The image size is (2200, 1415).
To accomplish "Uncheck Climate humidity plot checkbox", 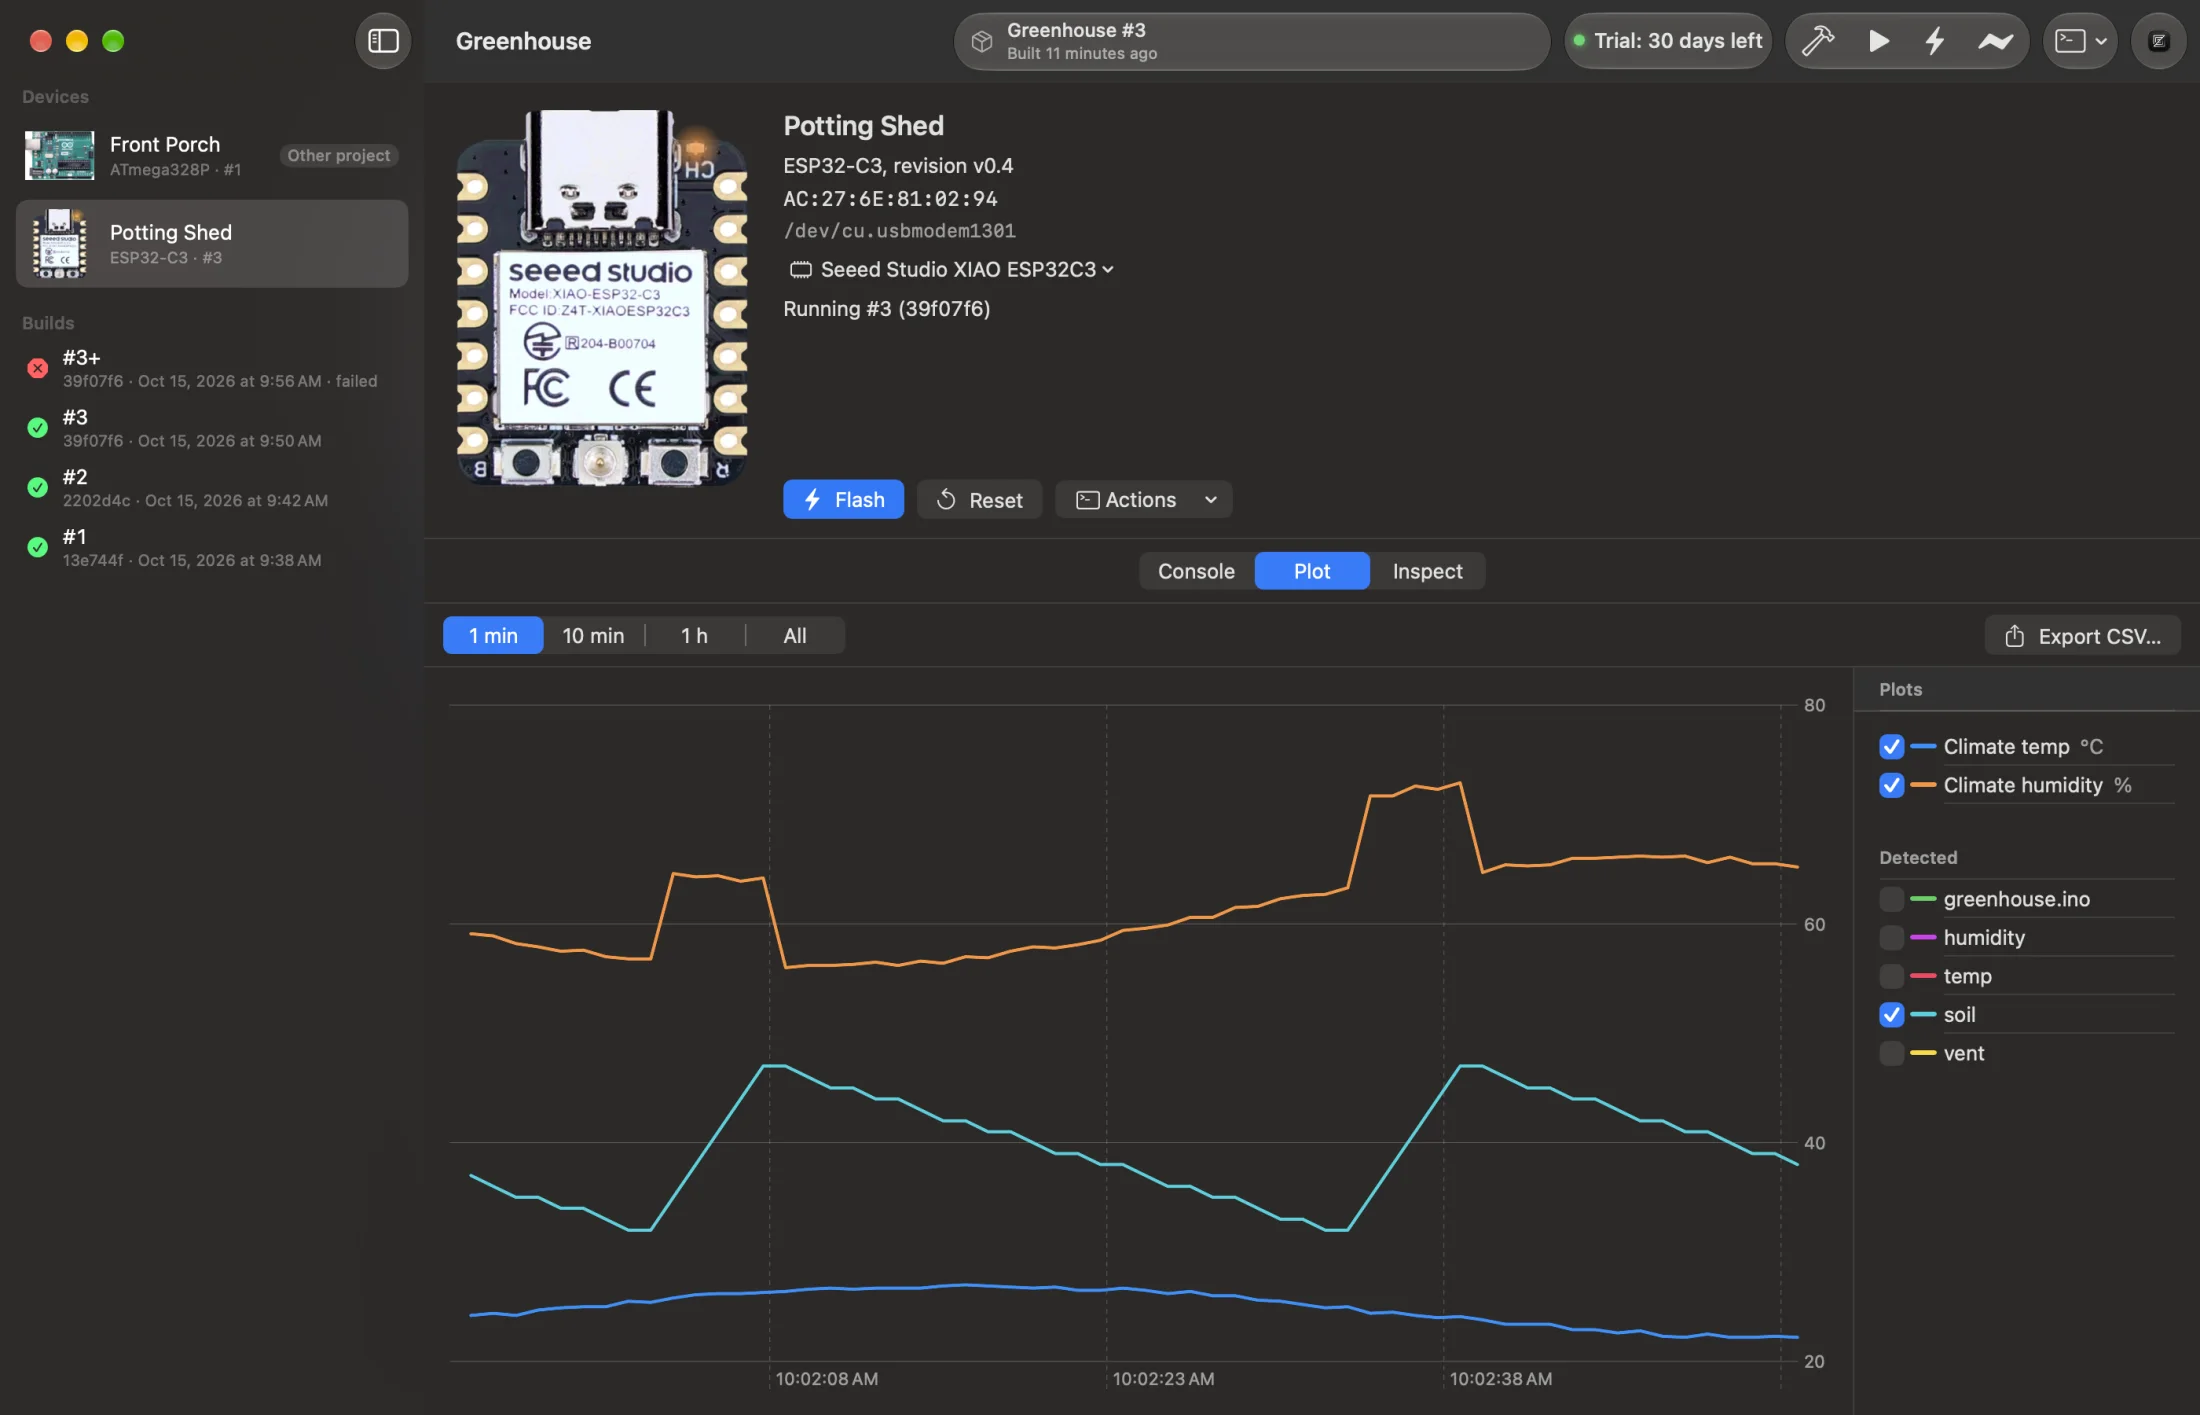I will click(x=1891, y=785).
